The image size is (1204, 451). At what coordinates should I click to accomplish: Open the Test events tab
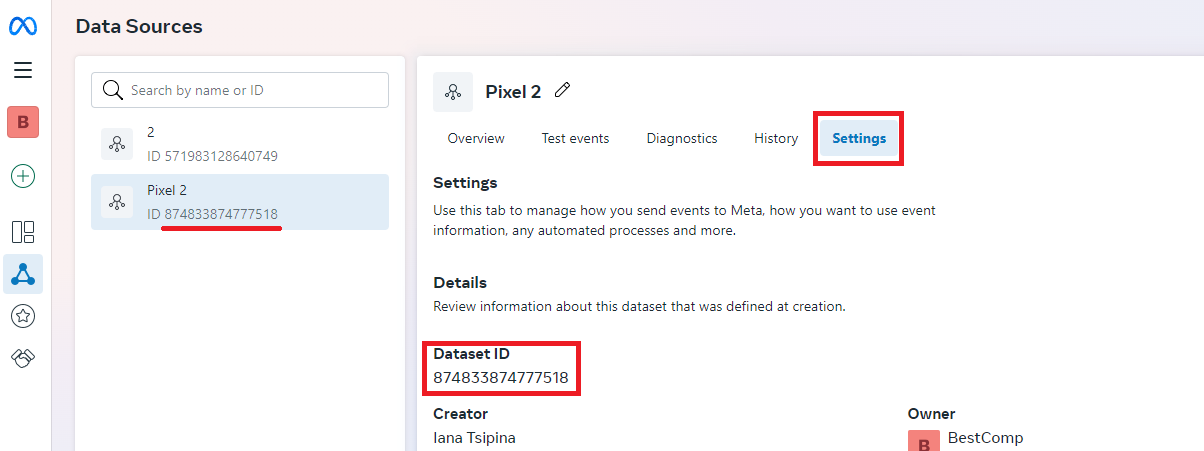tap(575, 139)
